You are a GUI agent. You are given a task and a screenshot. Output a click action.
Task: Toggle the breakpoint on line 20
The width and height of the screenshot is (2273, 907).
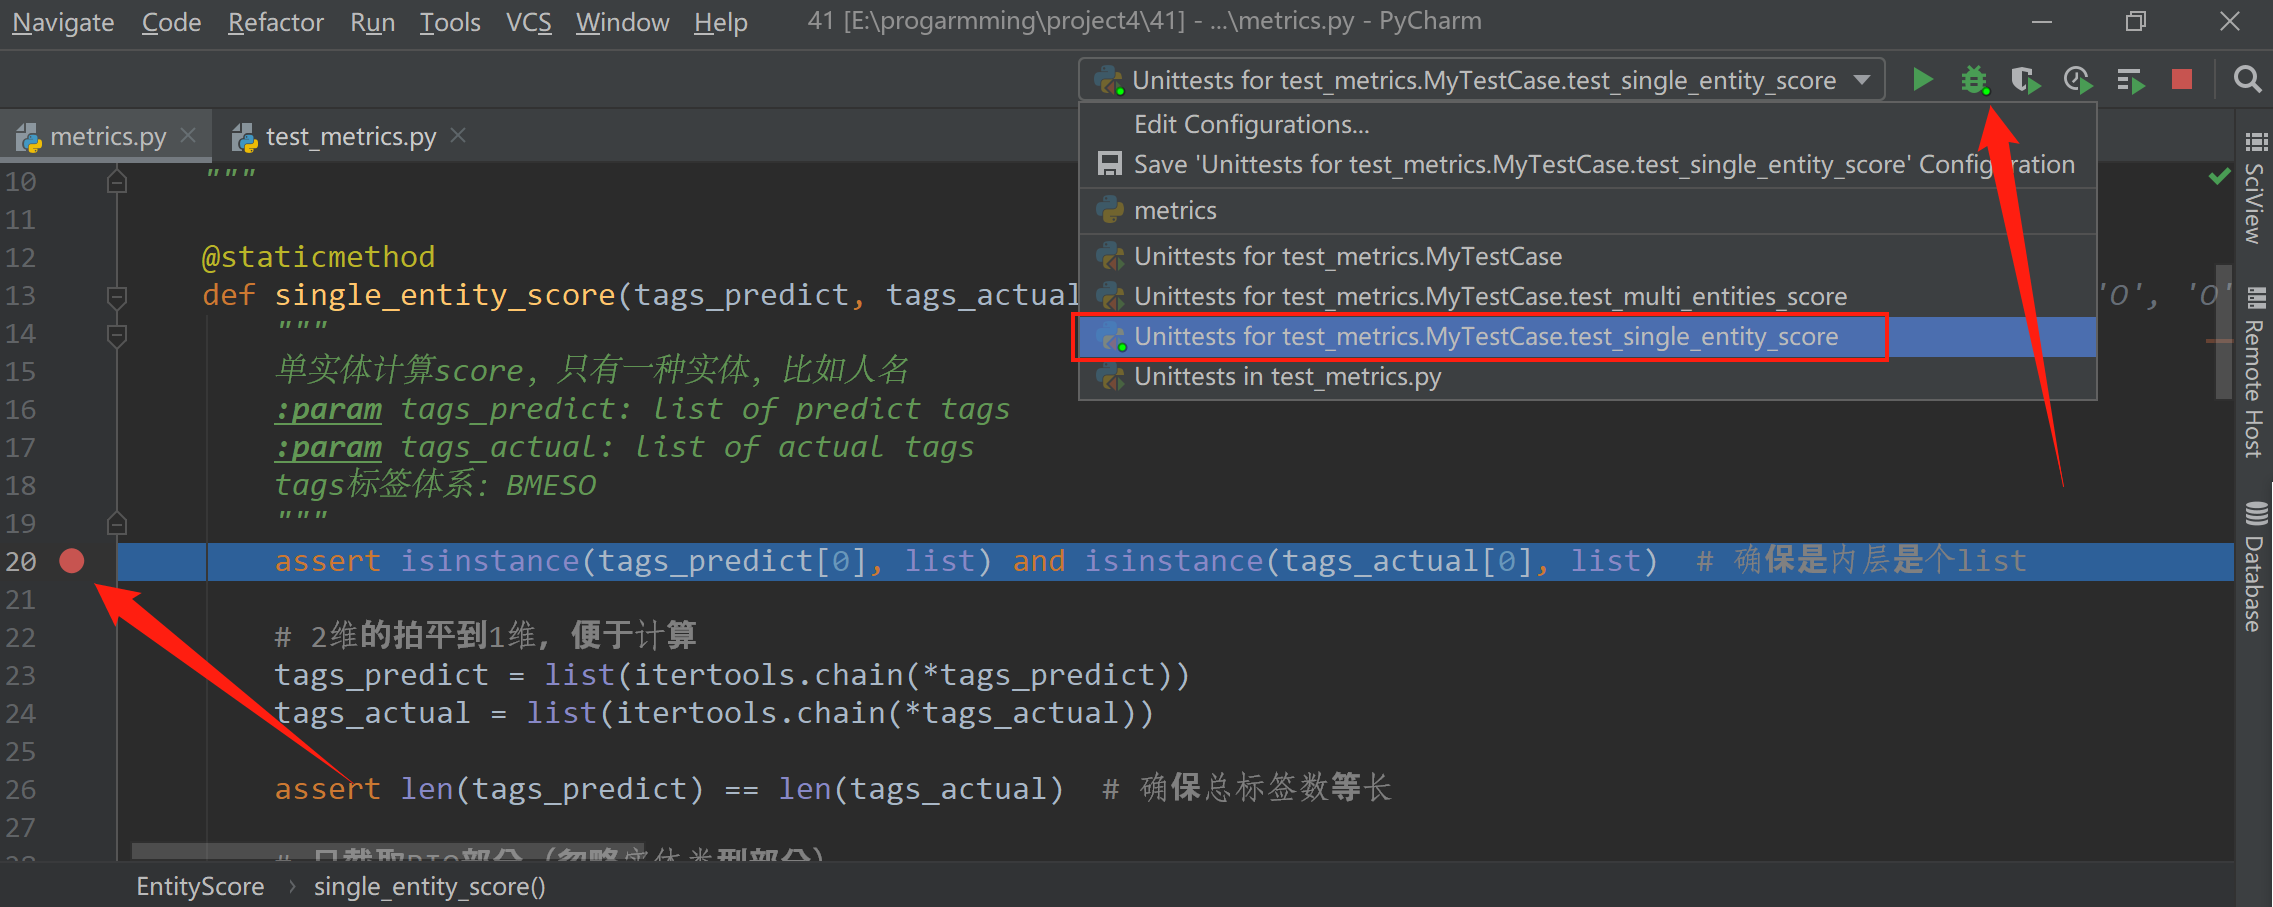click(72, 561)
